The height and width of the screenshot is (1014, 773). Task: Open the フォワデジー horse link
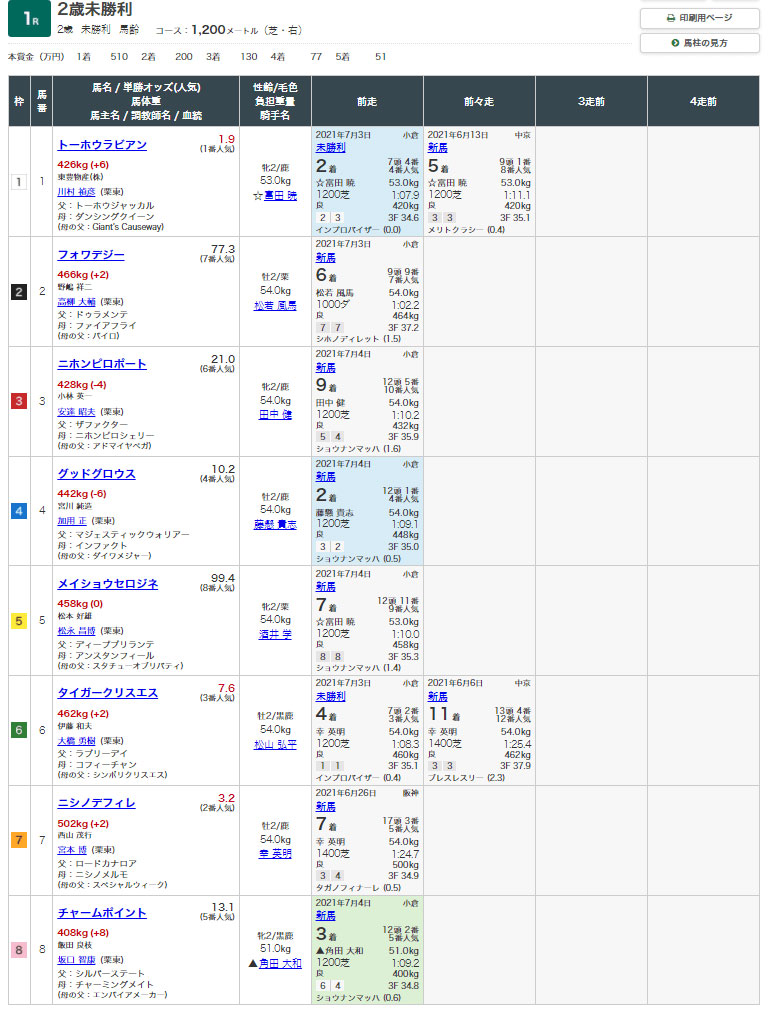(x=92, y=254)
